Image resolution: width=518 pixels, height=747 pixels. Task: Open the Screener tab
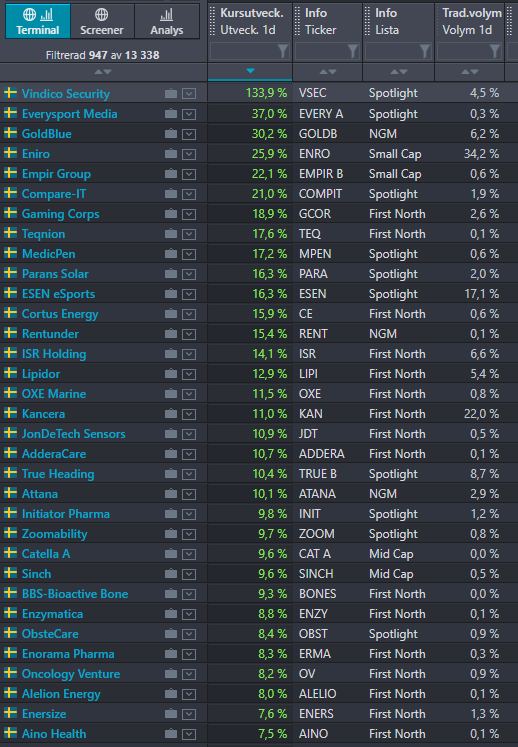coord(102,21)
